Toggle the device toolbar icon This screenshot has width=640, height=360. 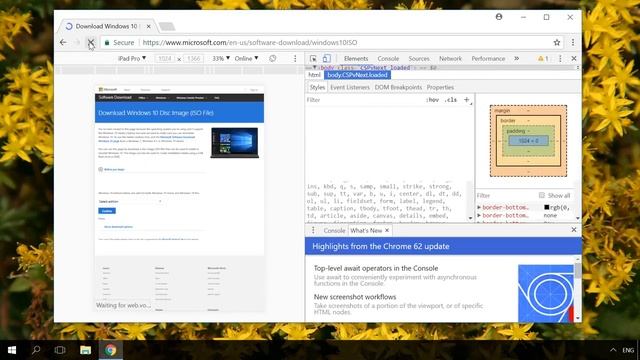pyautogui.click(x=327, y=58)
